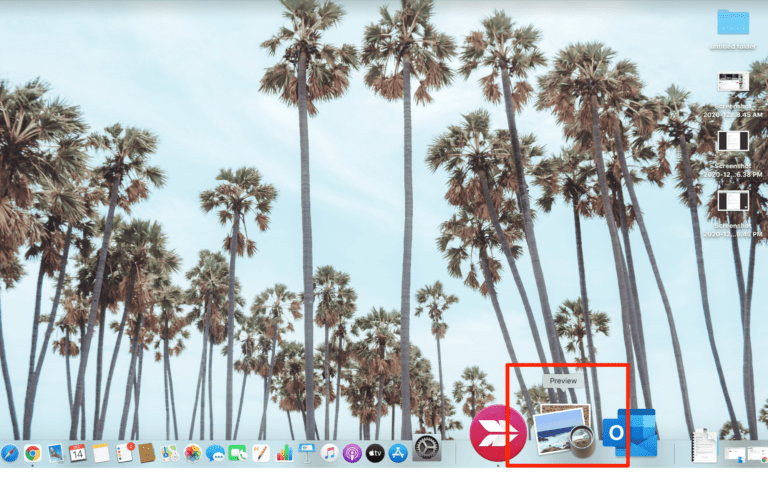The height and width of the screenshot is (479, 768).
Task: Open Reminders with notification badge
Action: pyautogui.click(x=124, y=453)
